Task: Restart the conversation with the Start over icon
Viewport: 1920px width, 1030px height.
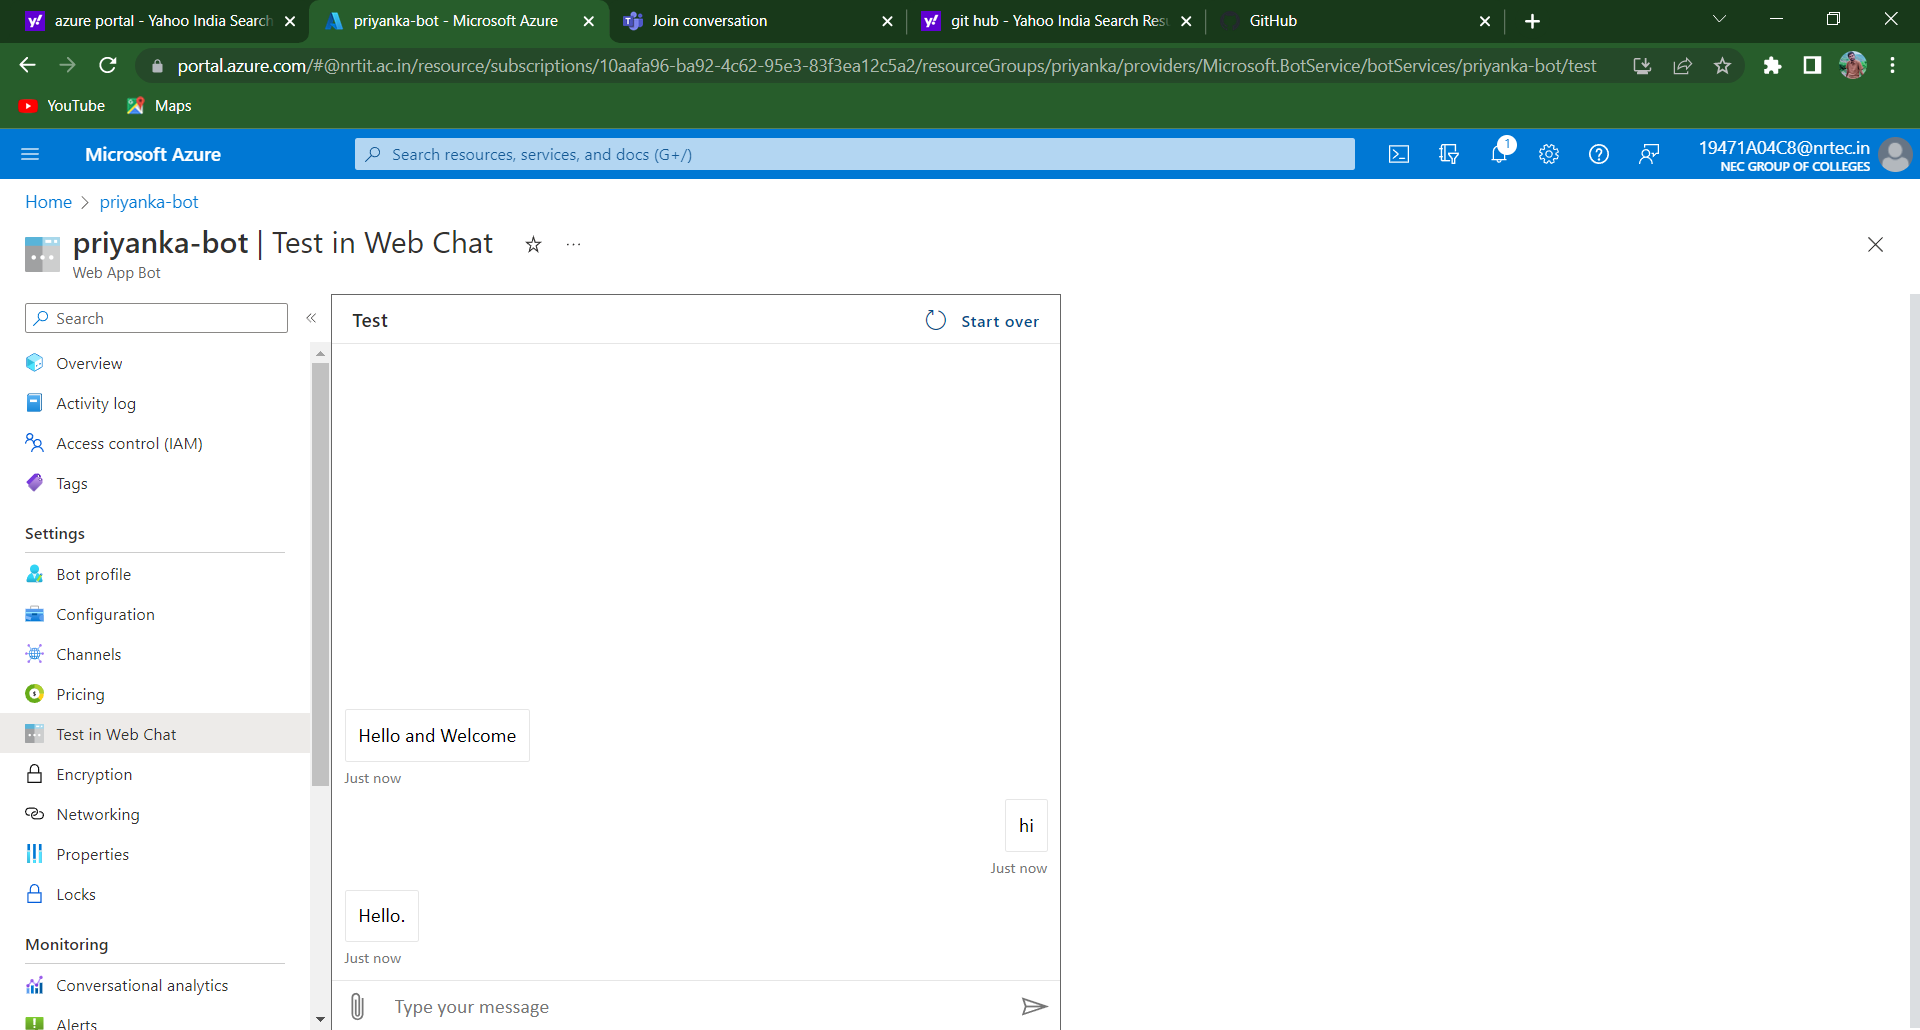Action: (935, 320)
